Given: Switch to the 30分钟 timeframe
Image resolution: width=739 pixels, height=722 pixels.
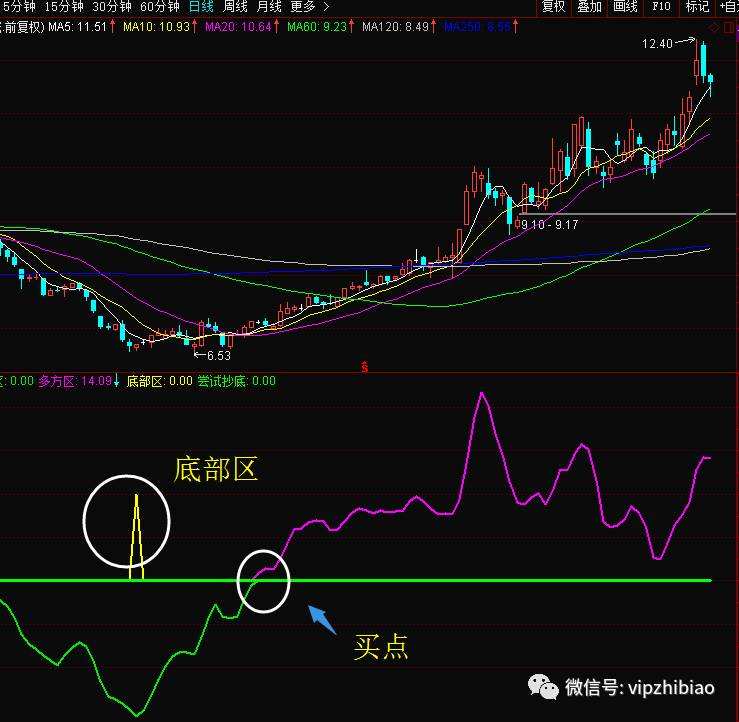Looking at the screenshot, I should point(112,7).
